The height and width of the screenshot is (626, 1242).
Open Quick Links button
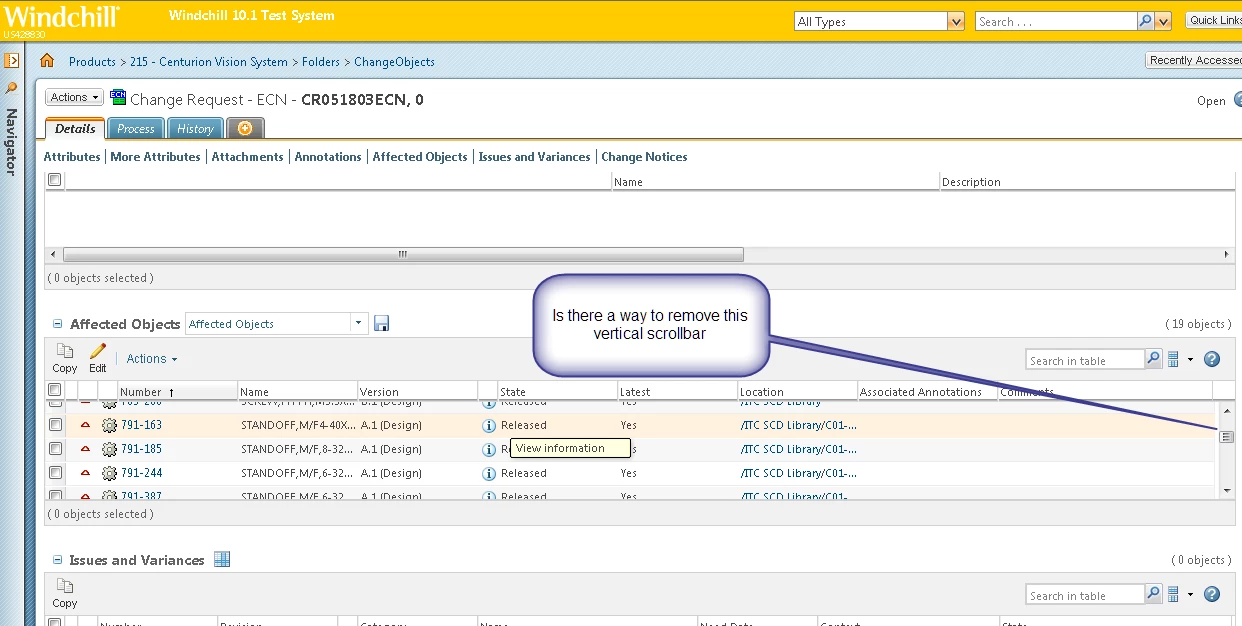pos(1214,20)
